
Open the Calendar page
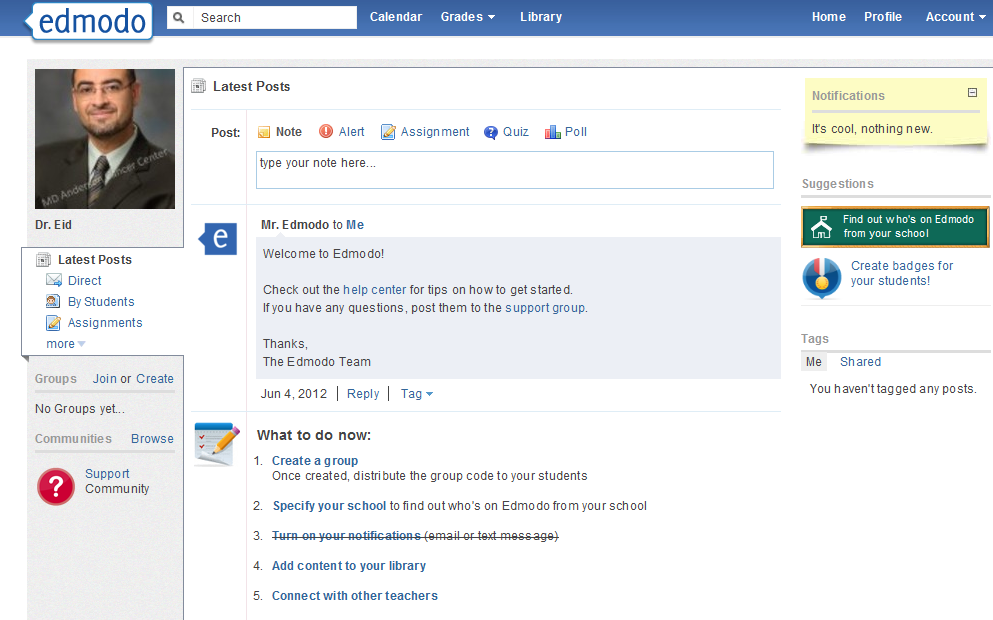pyautogui.click(x=396, y=17)
